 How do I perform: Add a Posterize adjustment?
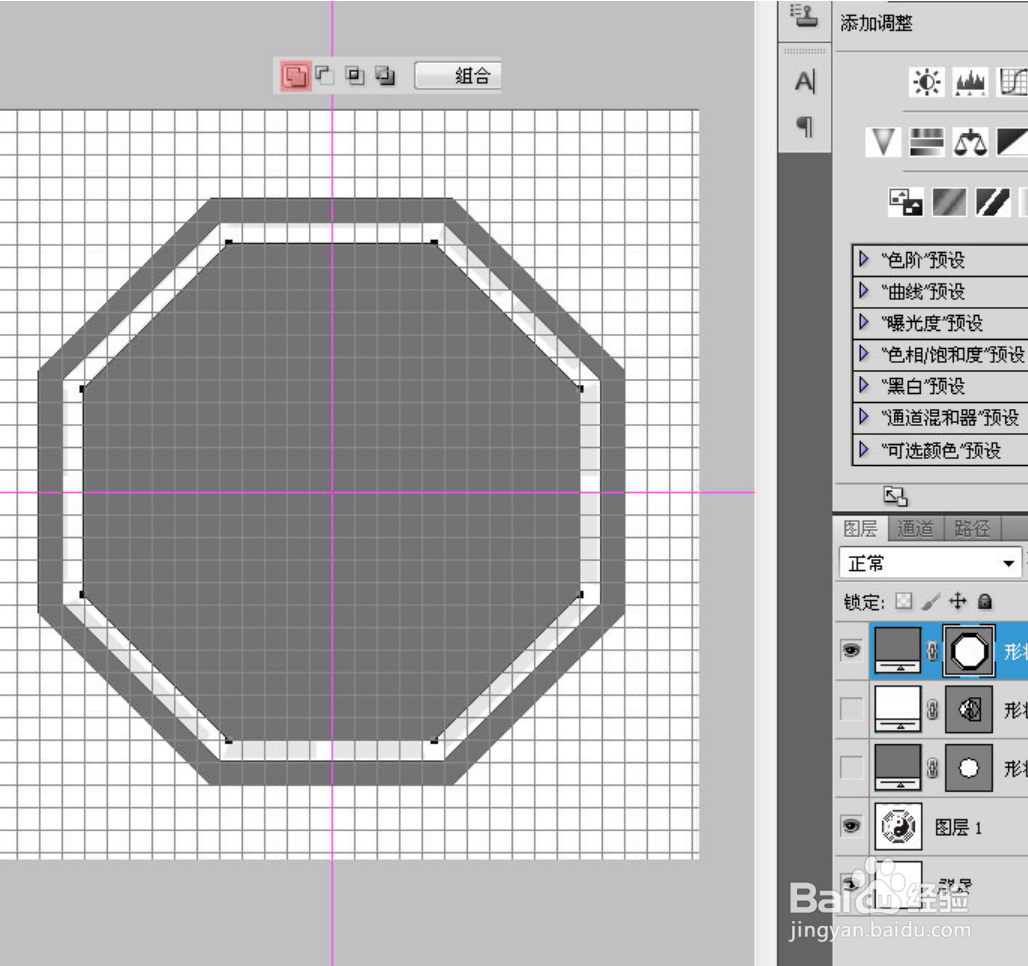coord(949,202)
